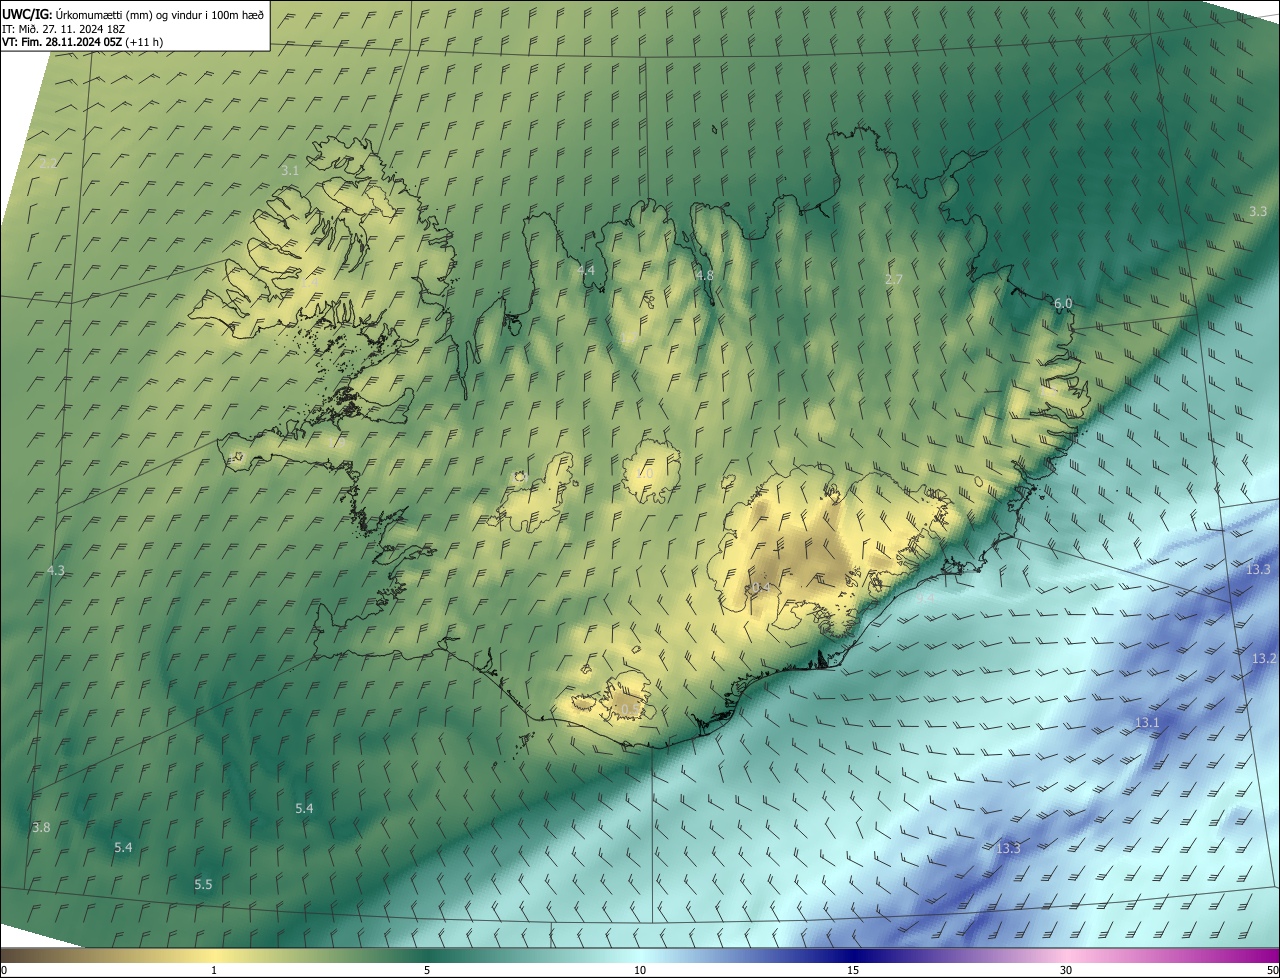
Task: Click the 13.3 label in the purple band below 13.1
Action: 1008,848
